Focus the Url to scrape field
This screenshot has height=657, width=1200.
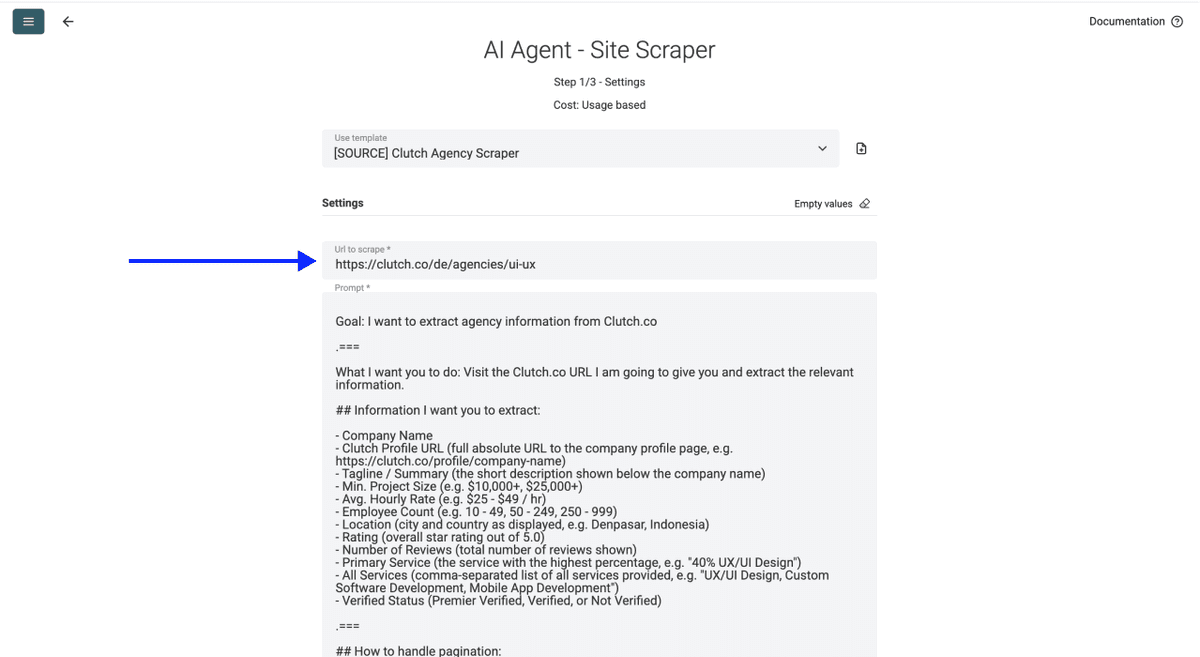[x=599, y=260]
